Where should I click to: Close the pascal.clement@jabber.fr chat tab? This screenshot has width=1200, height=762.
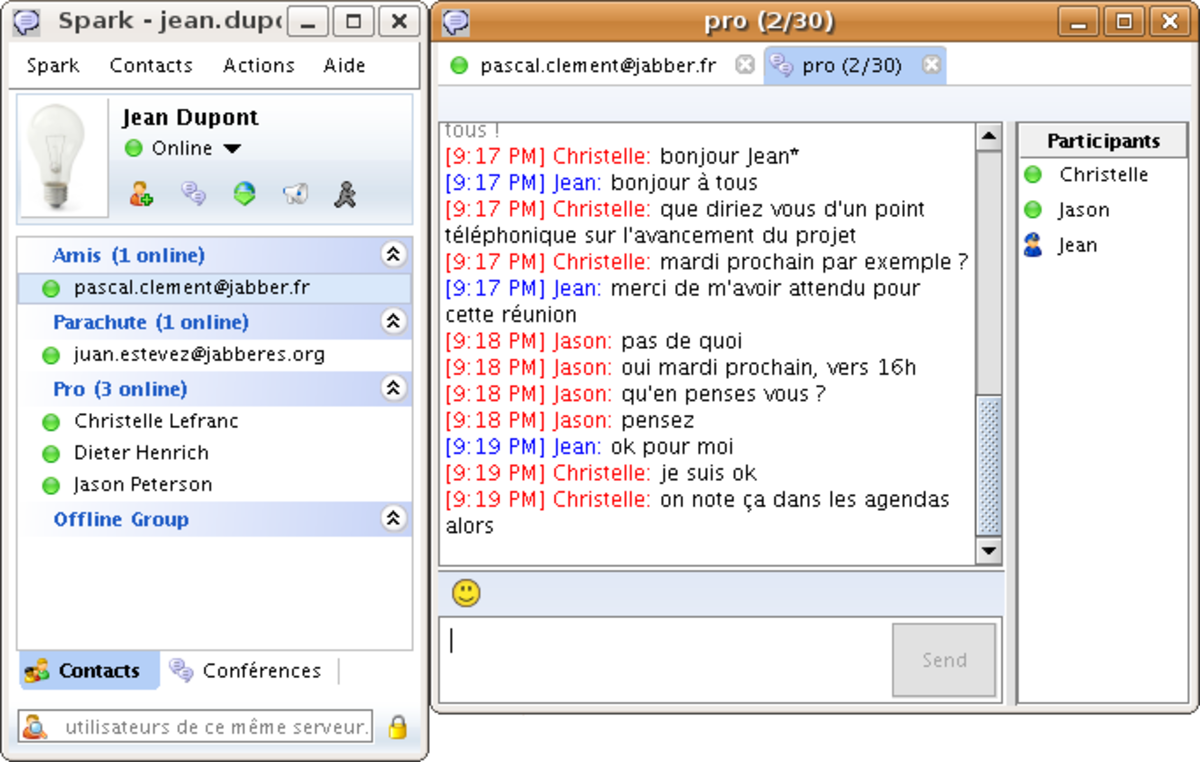point(744,65)
